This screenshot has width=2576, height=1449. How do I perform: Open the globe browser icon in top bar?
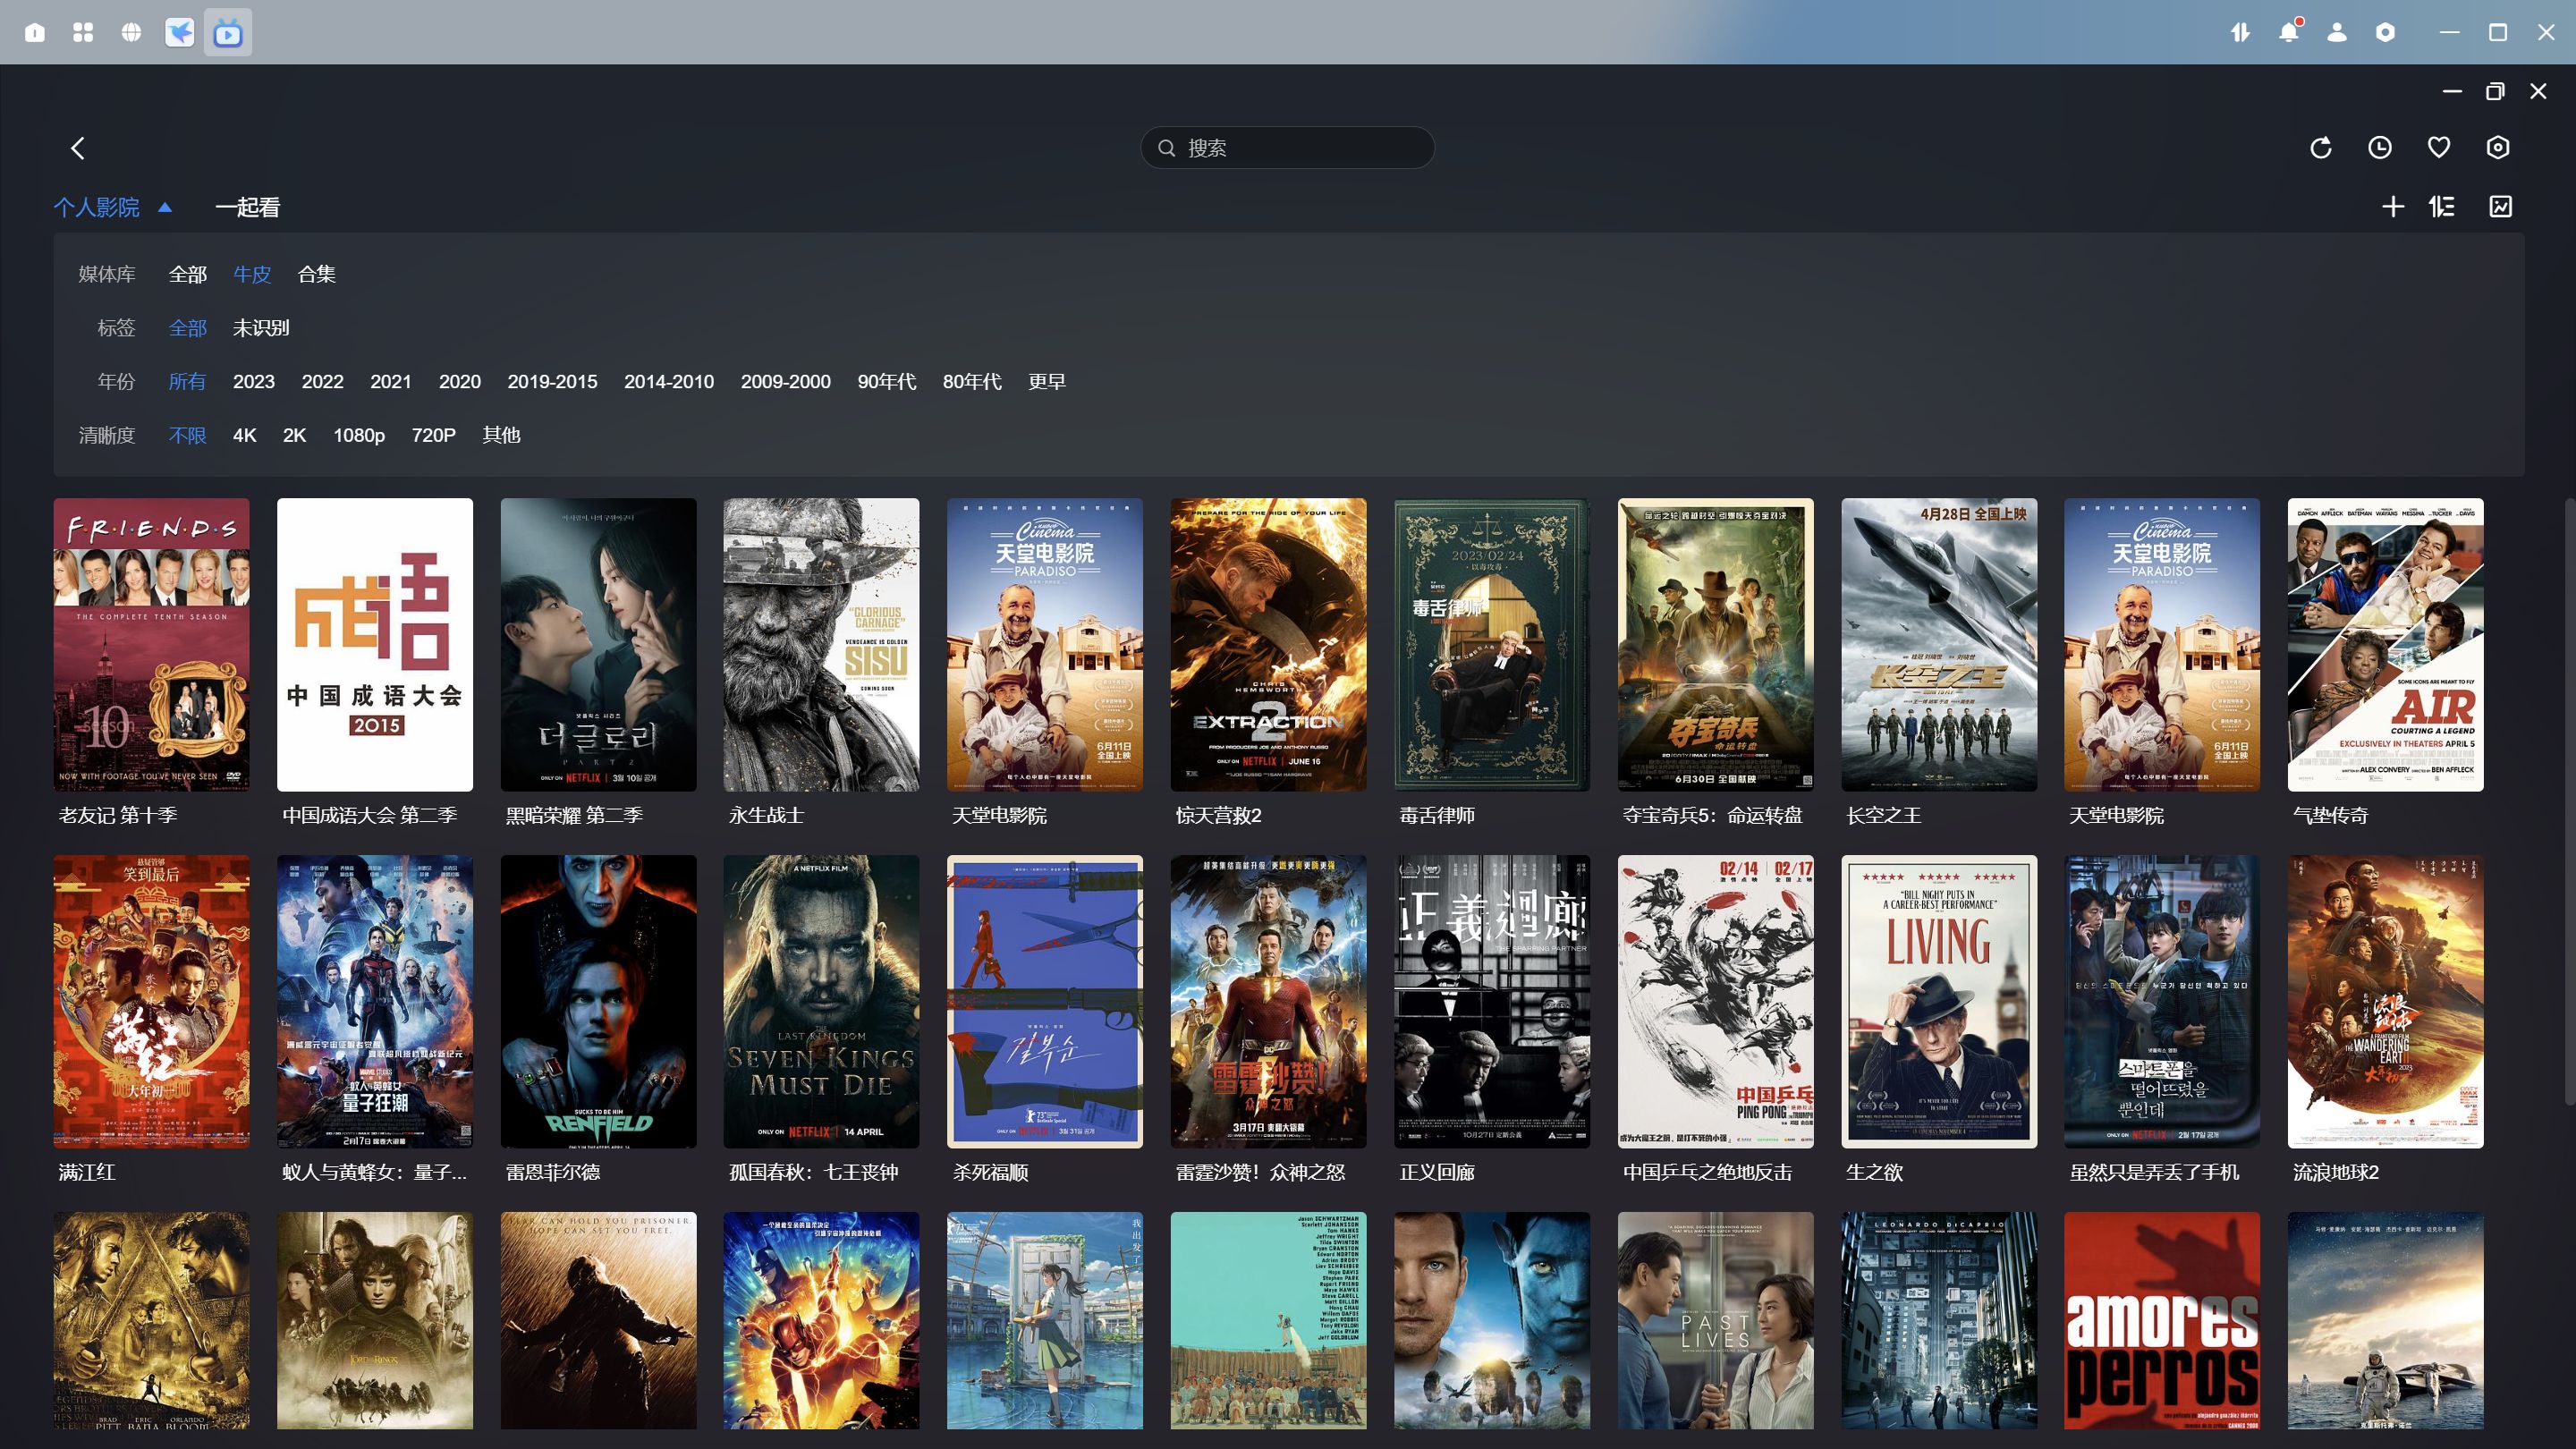131,32
